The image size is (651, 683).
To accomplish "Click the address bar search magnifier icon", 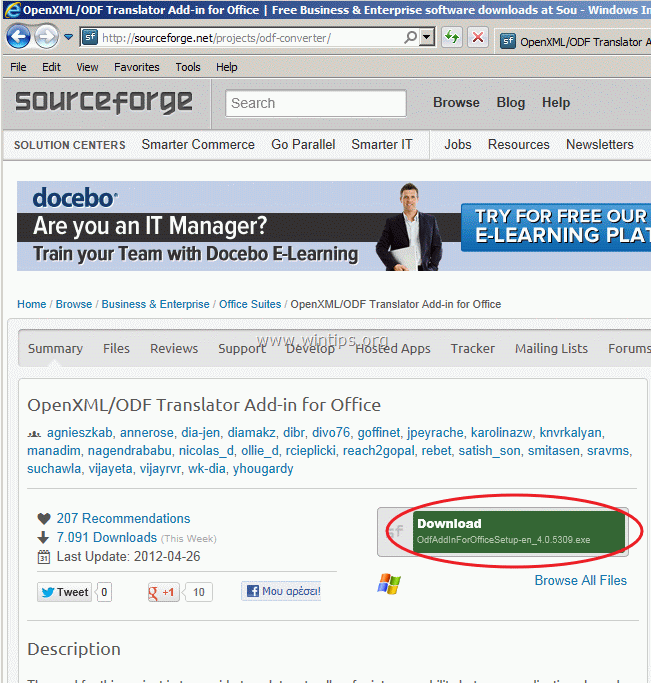I will 410,38.
